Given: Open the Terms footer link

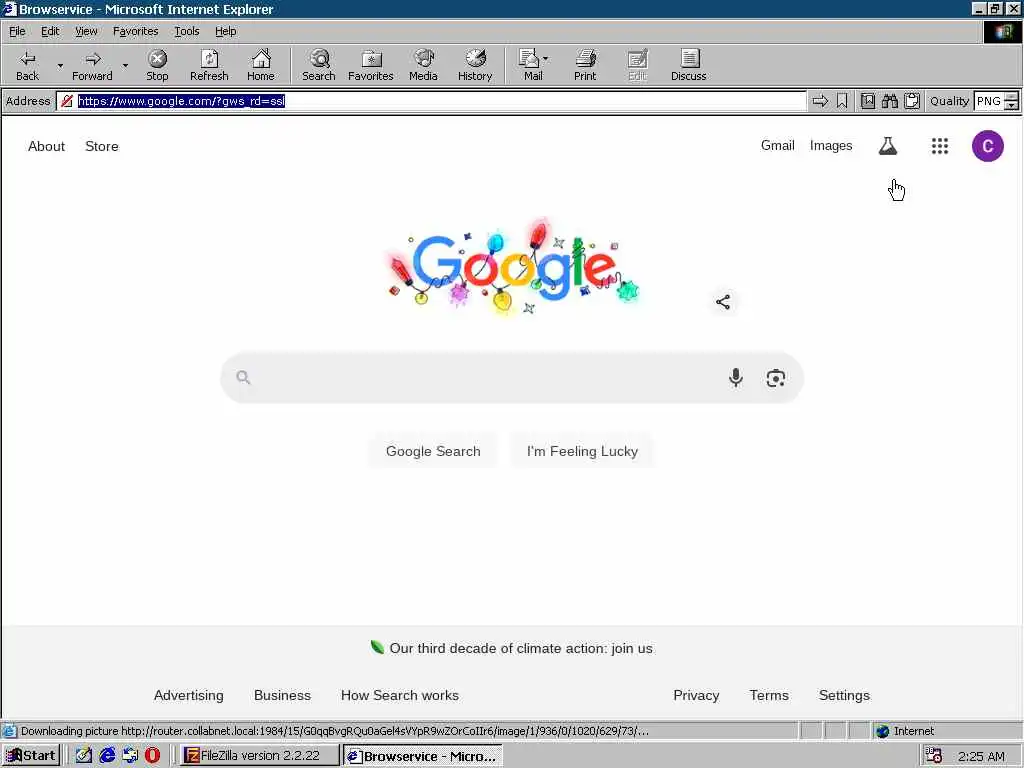Looking at the screenshot, I should (769, 696).
